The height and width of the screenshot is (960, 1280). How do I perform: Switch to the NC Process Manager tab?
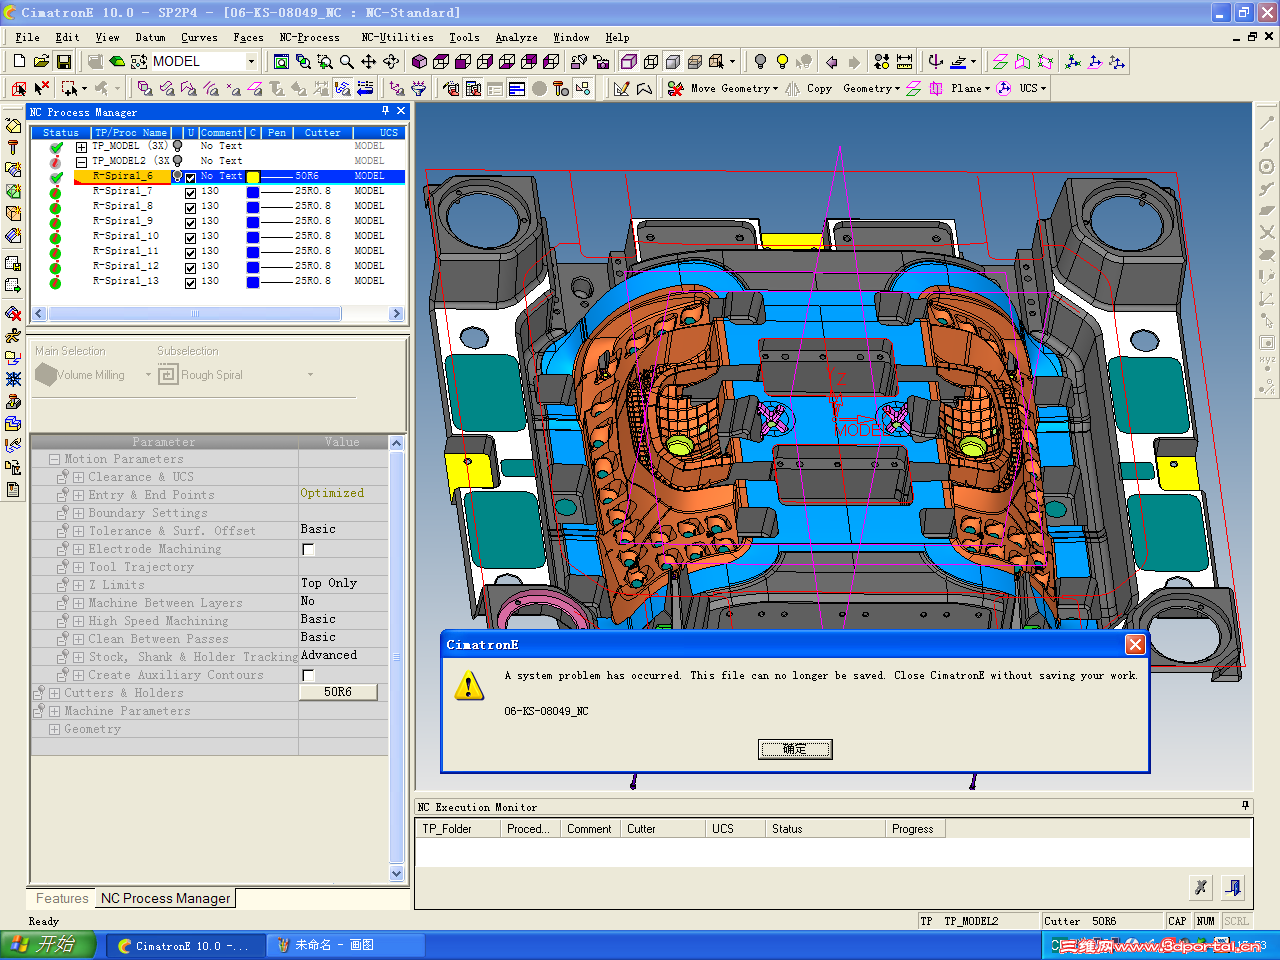[x=165, y=898]
